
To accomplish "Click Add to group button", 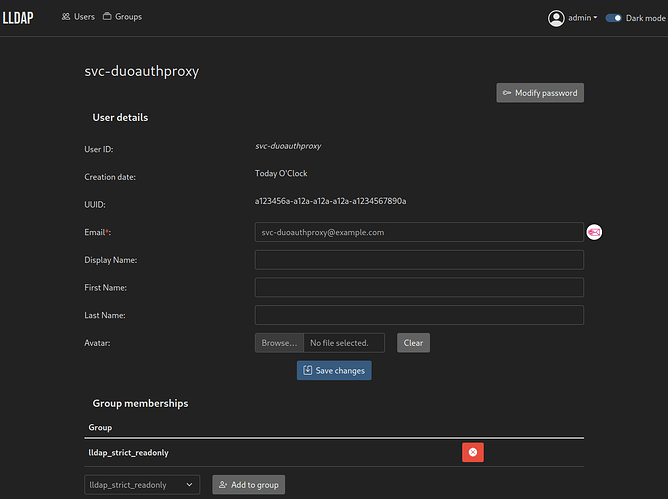I will click(248, 485).
